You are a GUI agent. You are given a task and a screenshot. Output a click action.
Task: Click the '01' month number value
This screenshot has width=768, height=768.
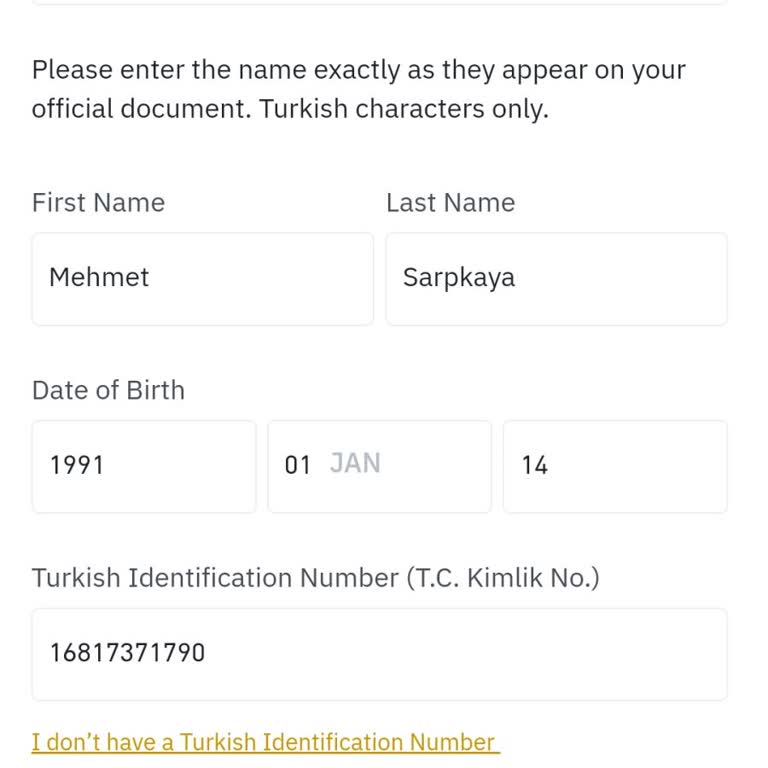pos(297,465)
